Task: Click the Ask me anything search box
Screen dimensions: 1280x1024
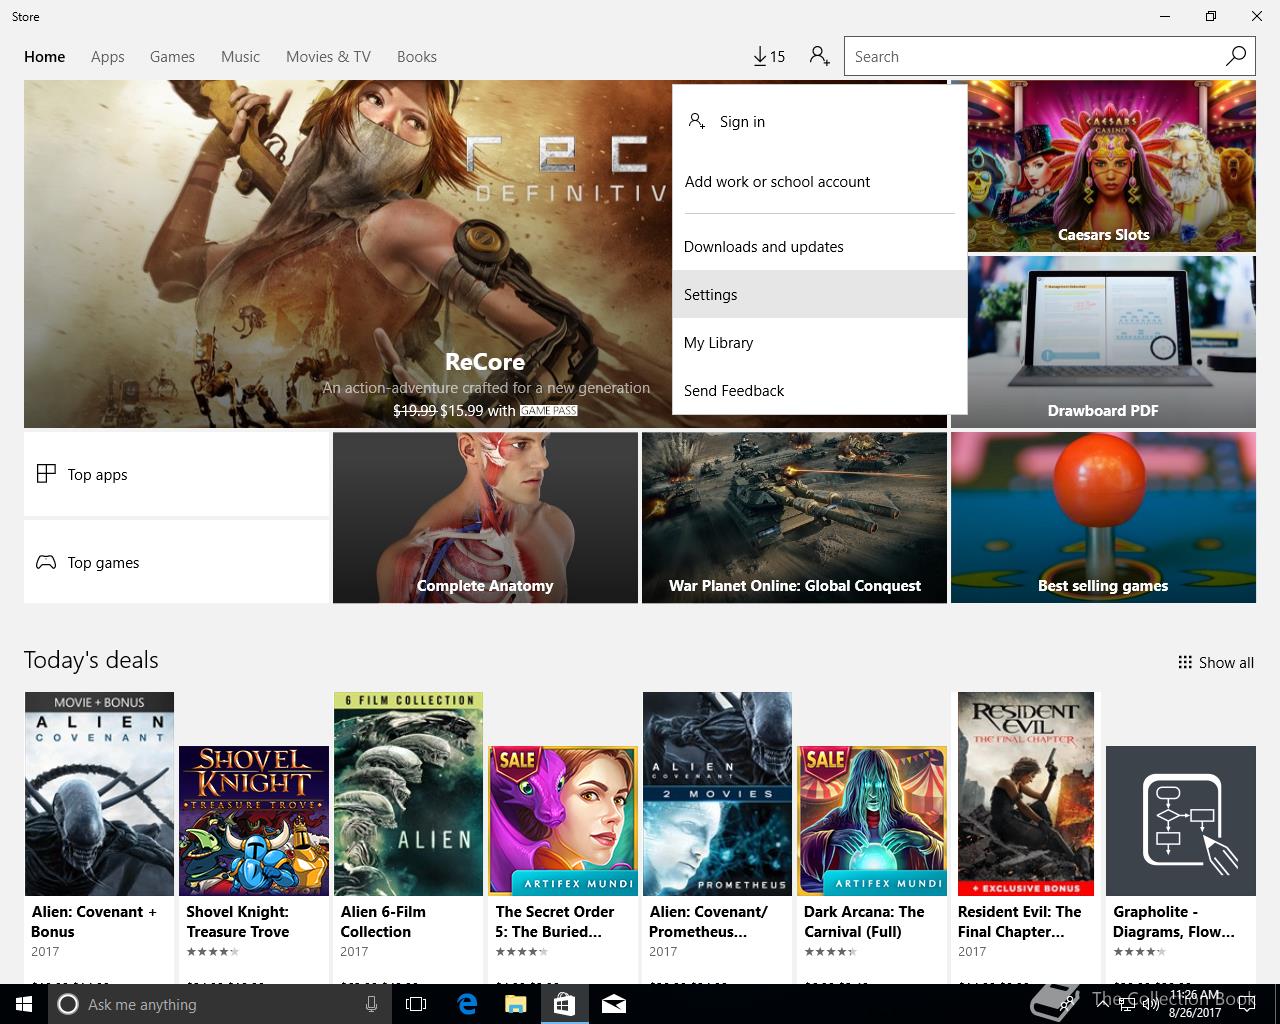Action: (220, 1004)
